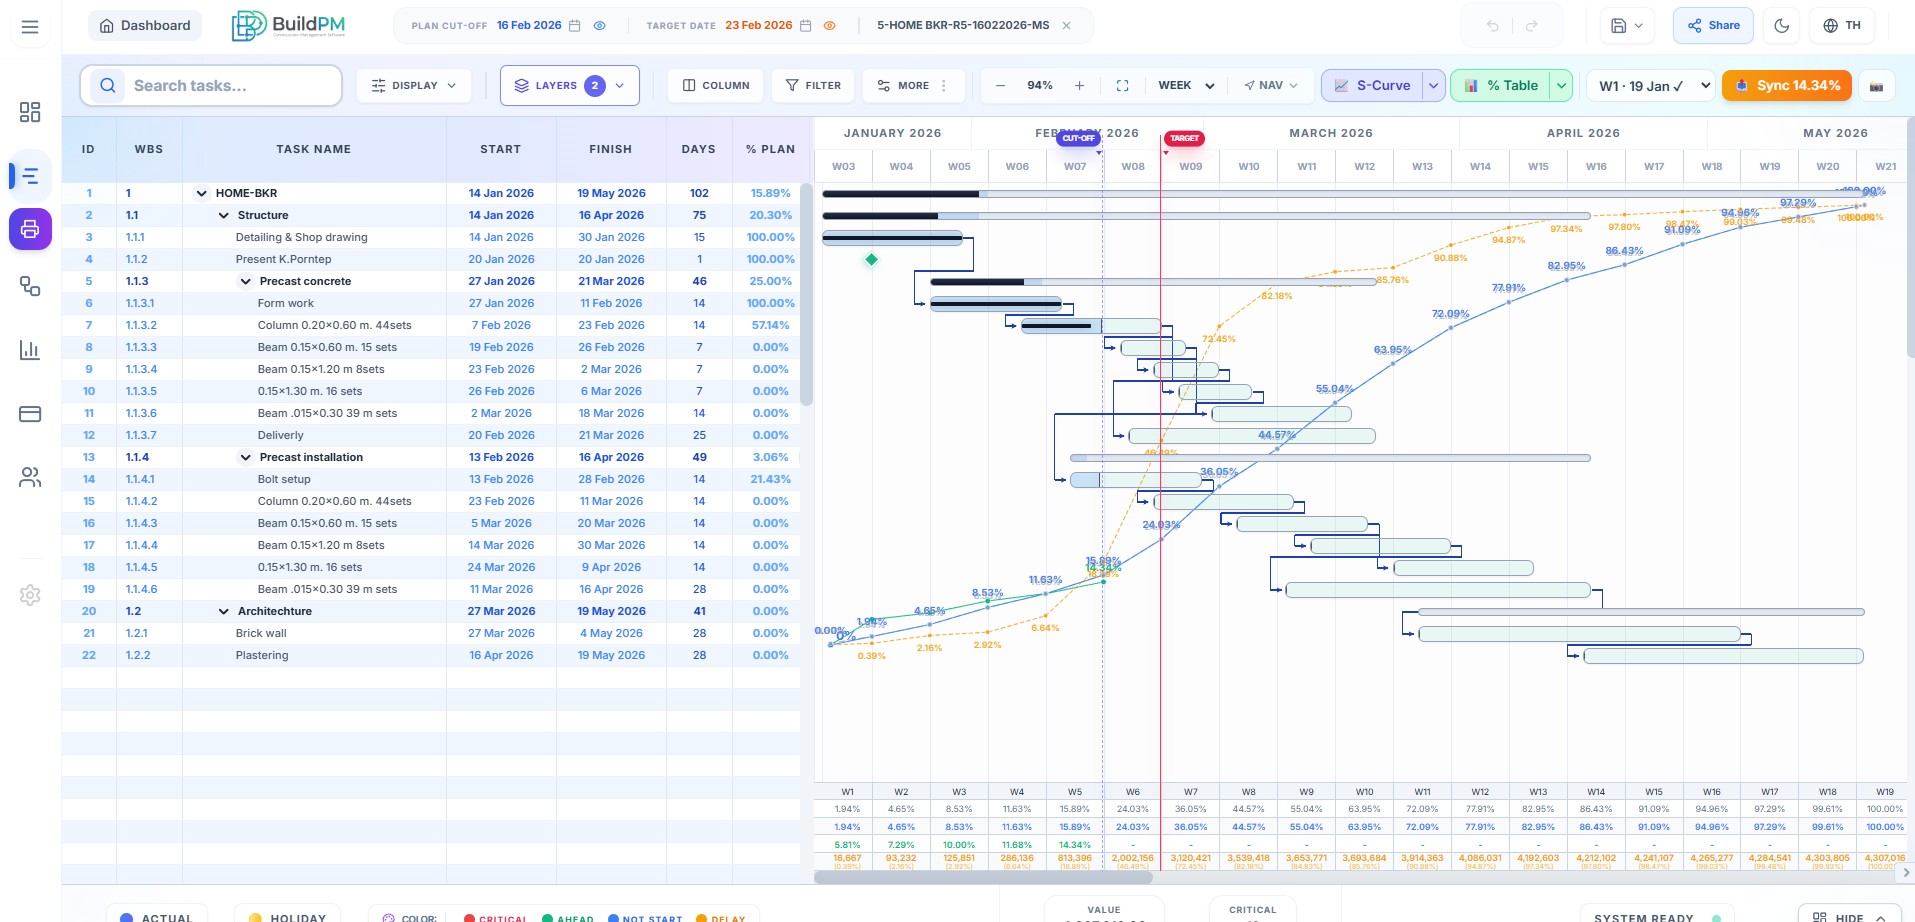Click the color palette icon in legend

click(388, 918)
